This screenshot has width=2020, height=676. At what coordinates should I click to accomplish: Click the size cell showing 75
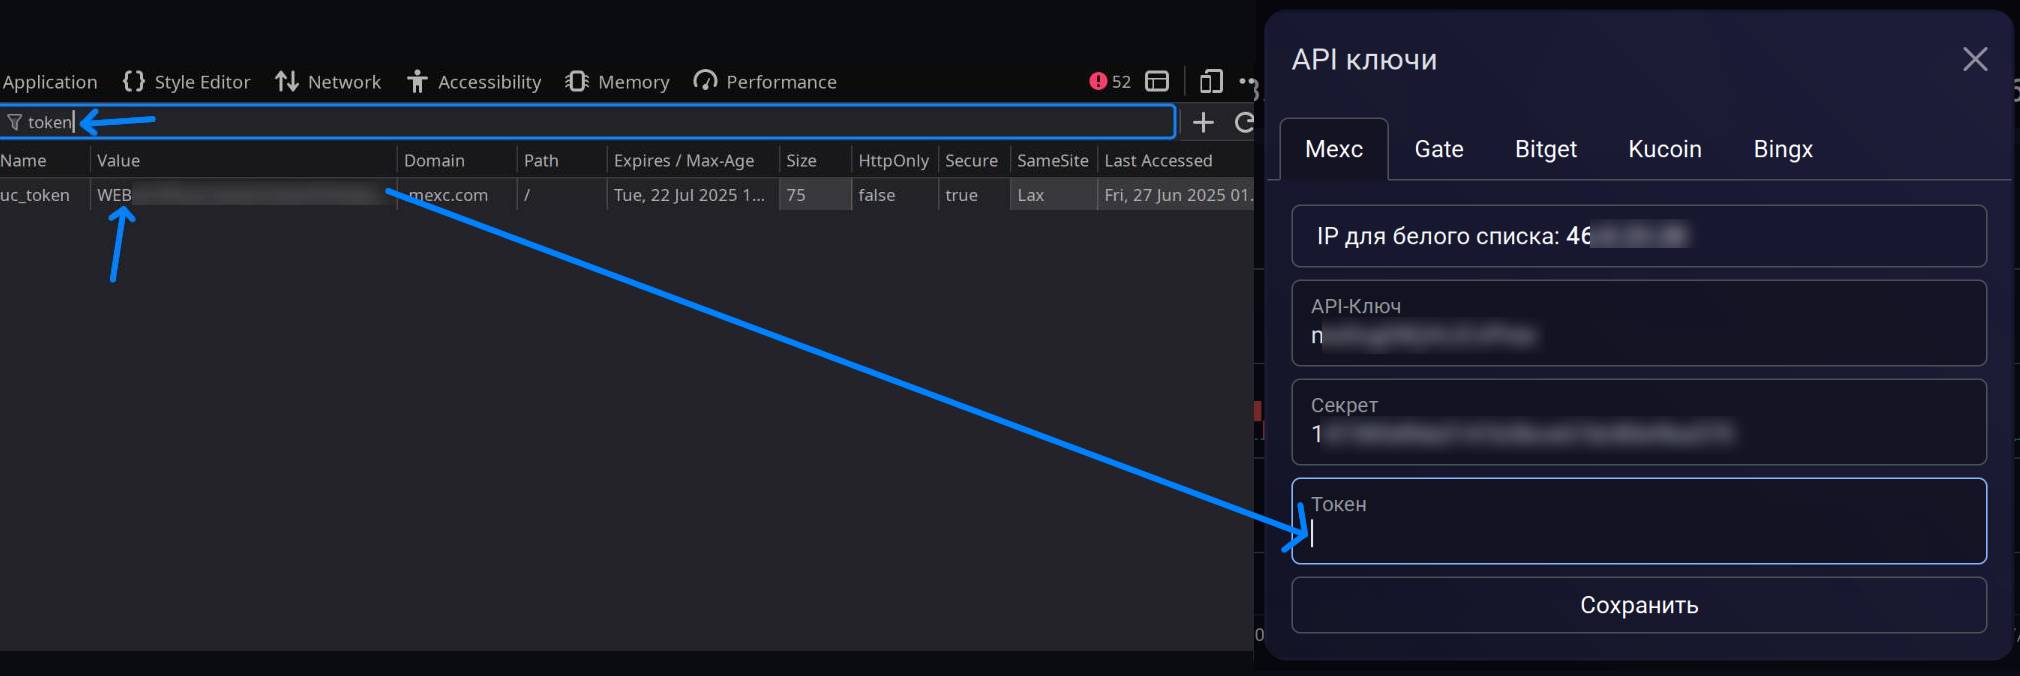[x=815, y=195]
